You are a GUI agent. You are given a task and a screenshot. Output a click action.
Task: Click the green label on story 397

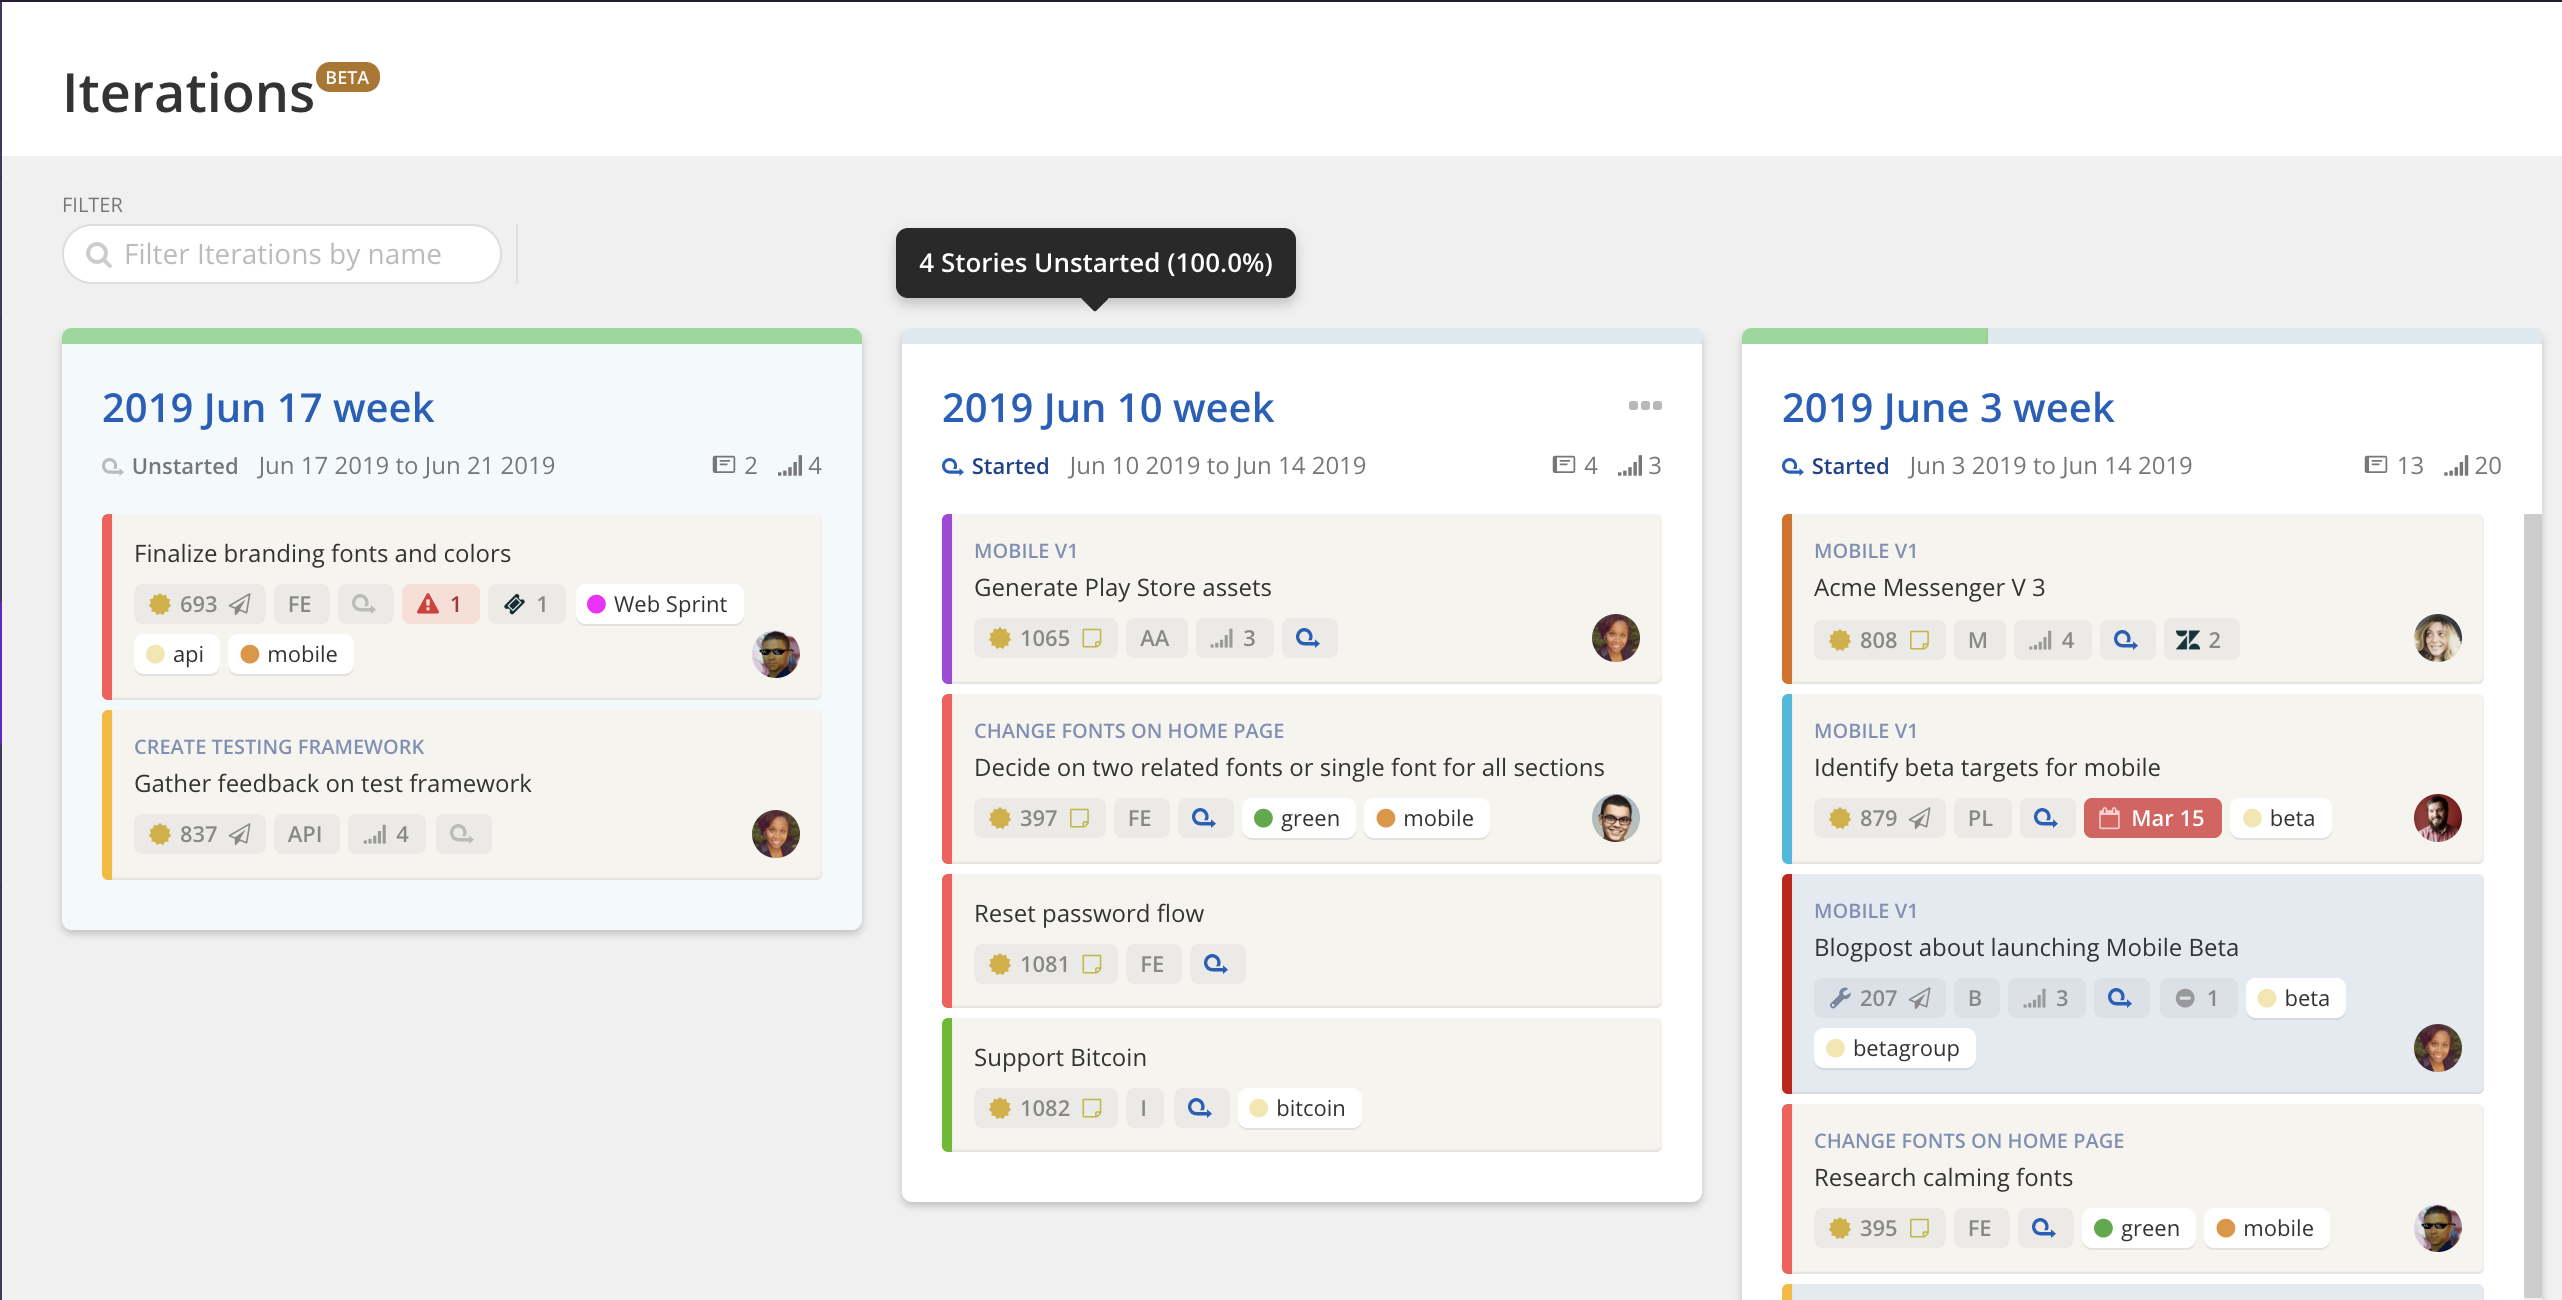pyautogui.click(x=1297, y=818)
